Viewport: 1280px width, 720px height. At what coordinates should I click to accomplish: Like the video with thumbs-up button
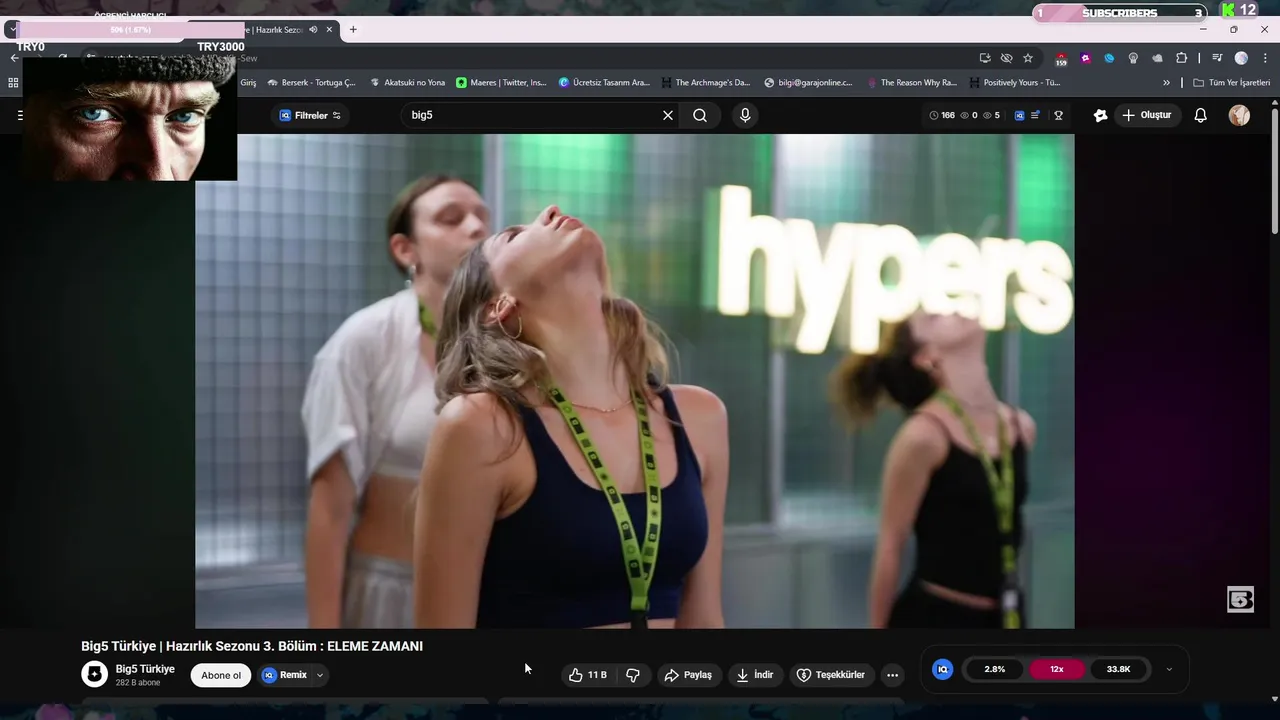click(x=588, y=675)
